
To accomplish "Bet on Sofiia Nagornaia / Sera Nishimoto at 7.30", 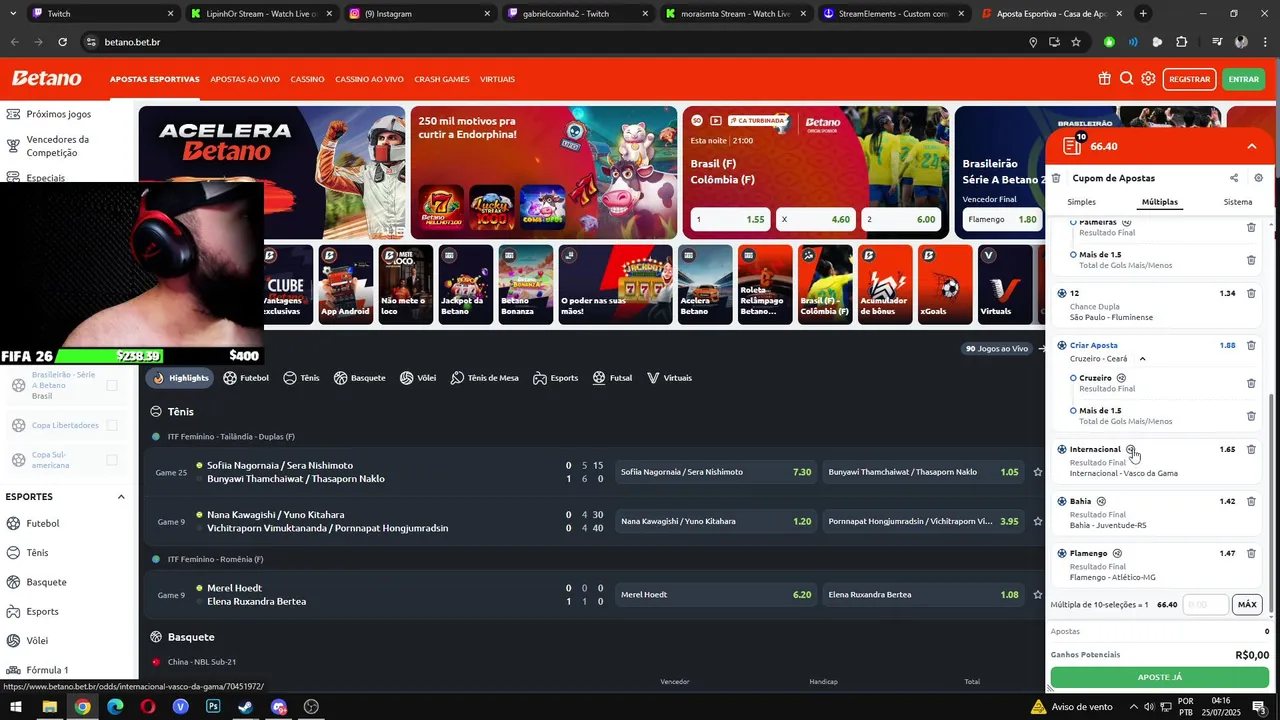I will click(x=716, y=472).
